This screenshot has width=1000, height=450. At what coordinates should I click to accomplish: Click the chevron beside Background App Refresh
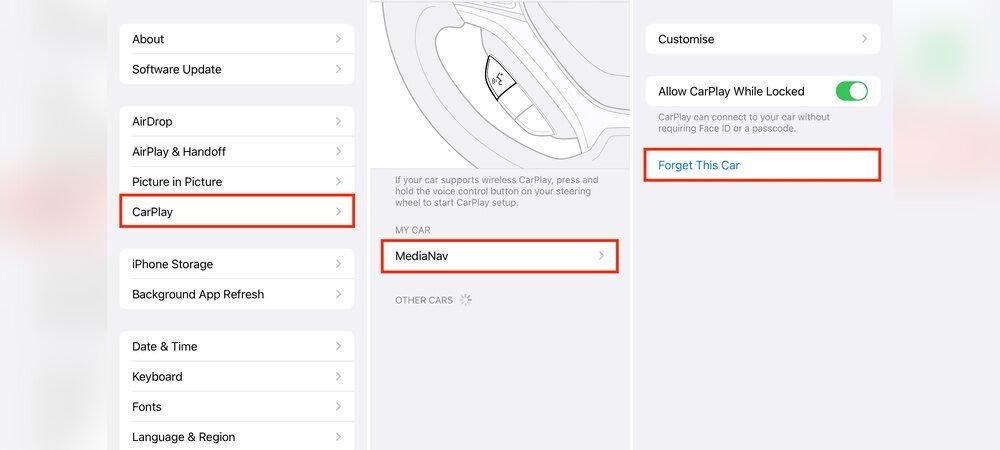pyautogui.click(x=339, y=294)
